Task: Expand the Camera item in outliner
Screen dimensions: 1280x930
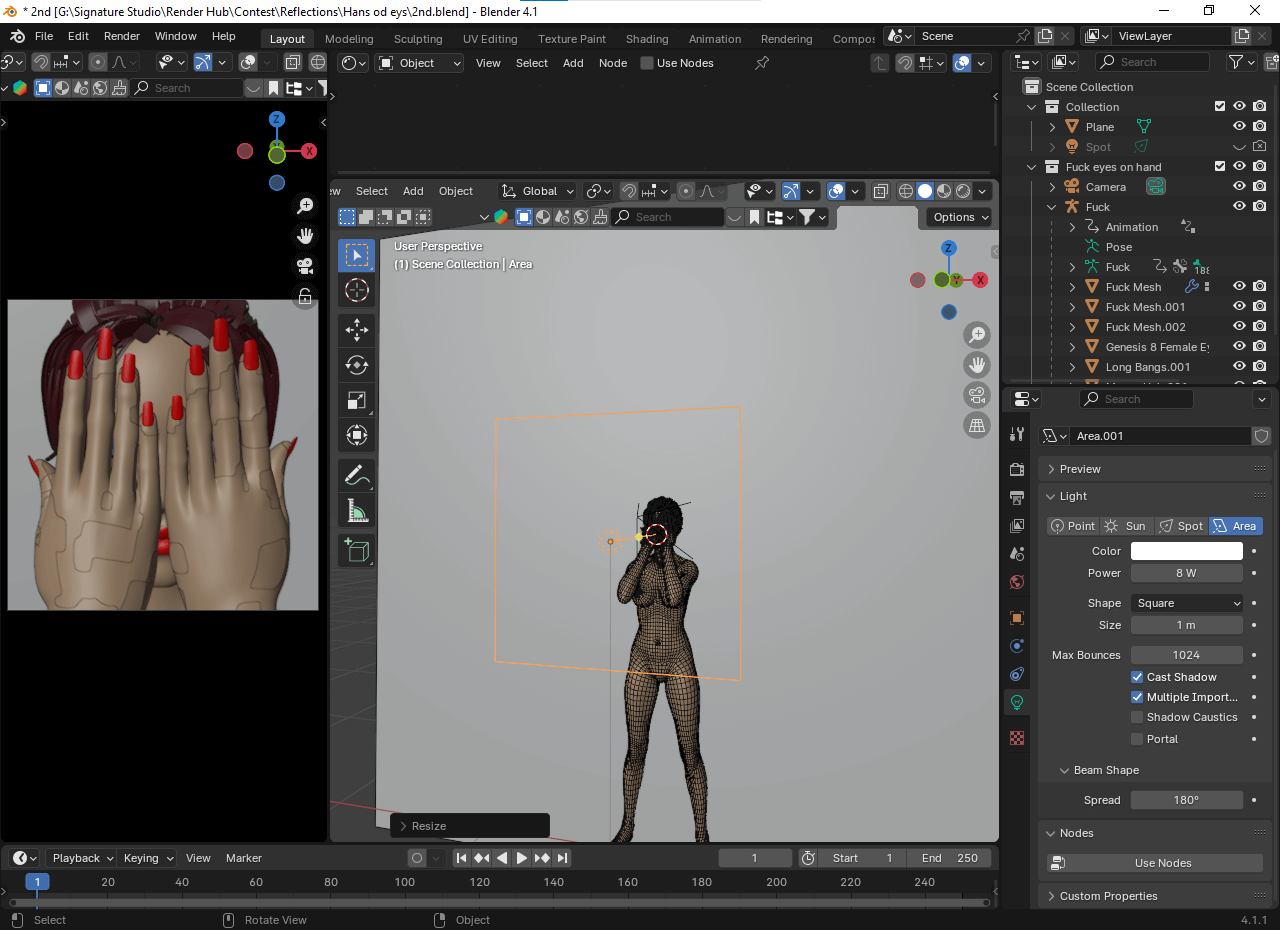Action: pos(1052,187)
